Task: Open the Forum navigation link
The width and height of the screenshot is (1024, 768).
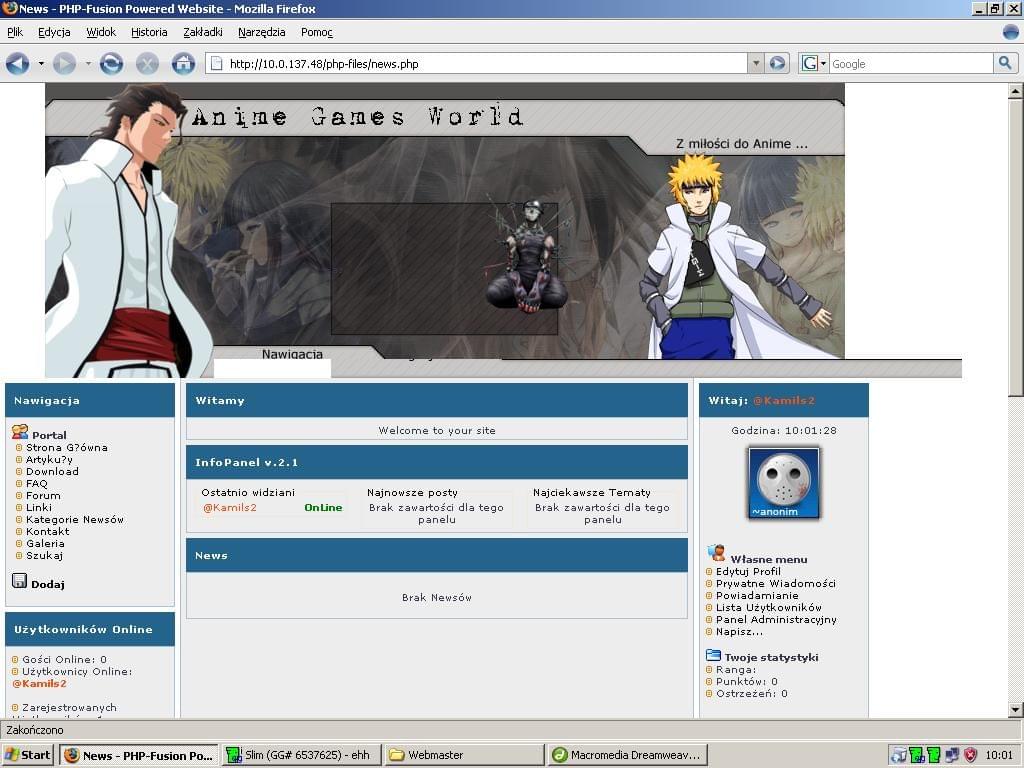Action: coord(43,495)
